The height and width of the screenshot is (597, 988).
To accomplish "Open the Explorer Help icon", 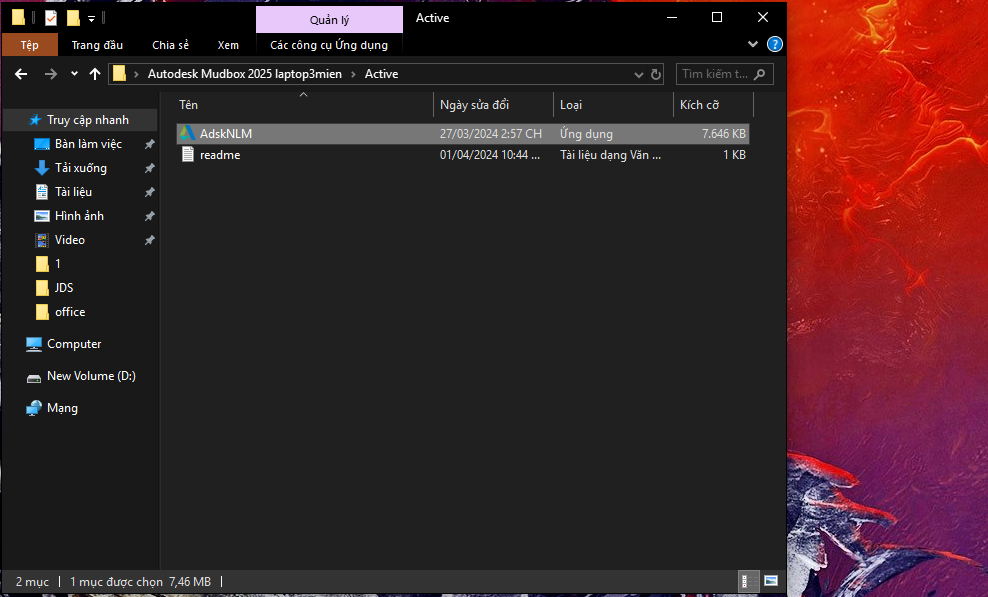I will [774, 45].
